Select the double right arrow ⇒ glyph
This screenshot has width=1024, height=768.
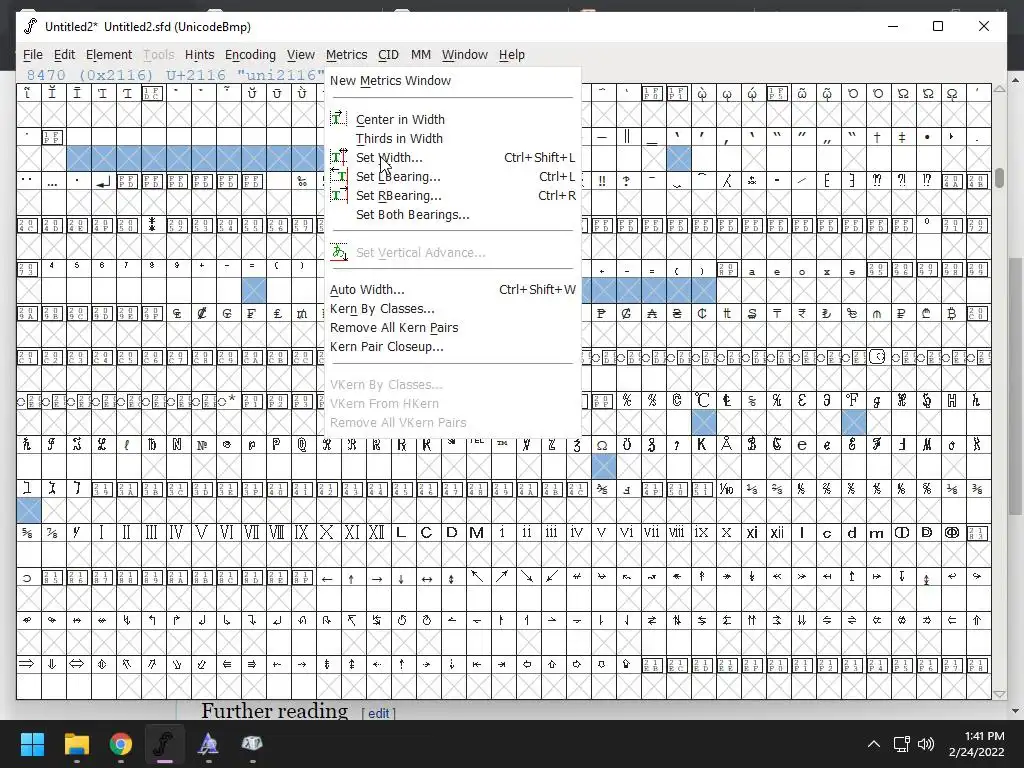click(x=27, y=664)
